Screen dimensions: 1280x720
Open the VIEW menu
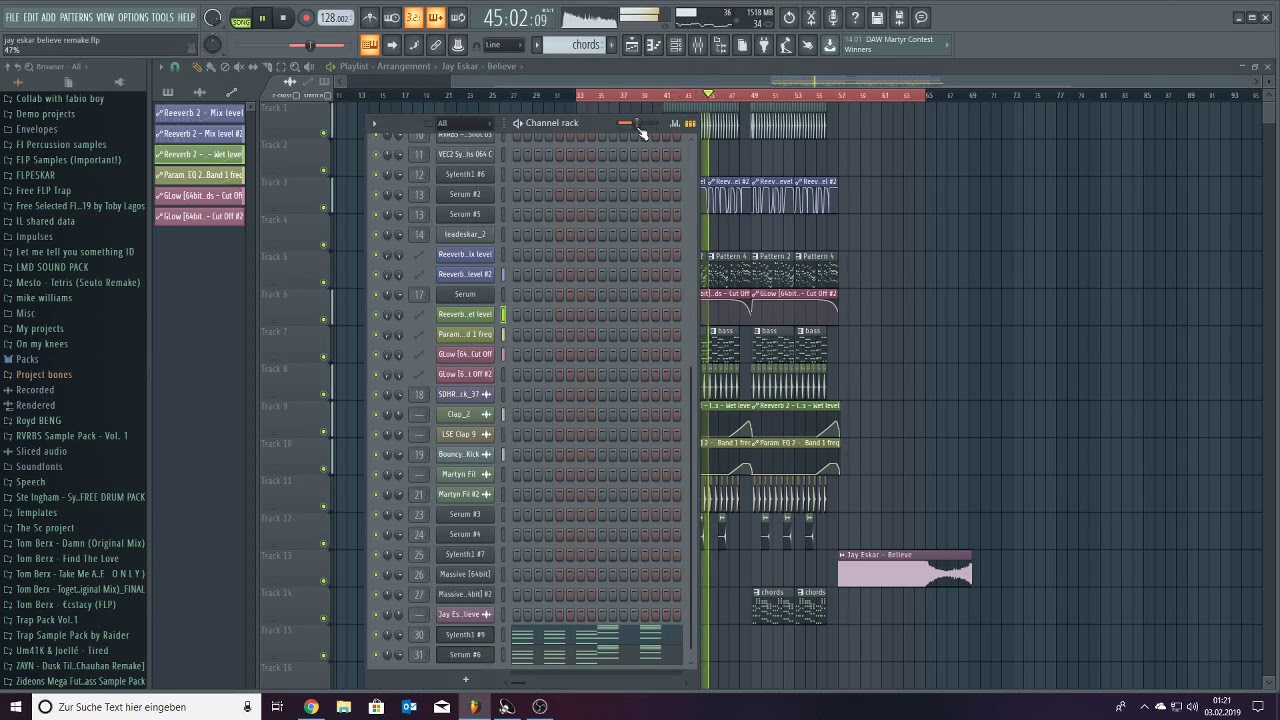(x=105, y=18)
